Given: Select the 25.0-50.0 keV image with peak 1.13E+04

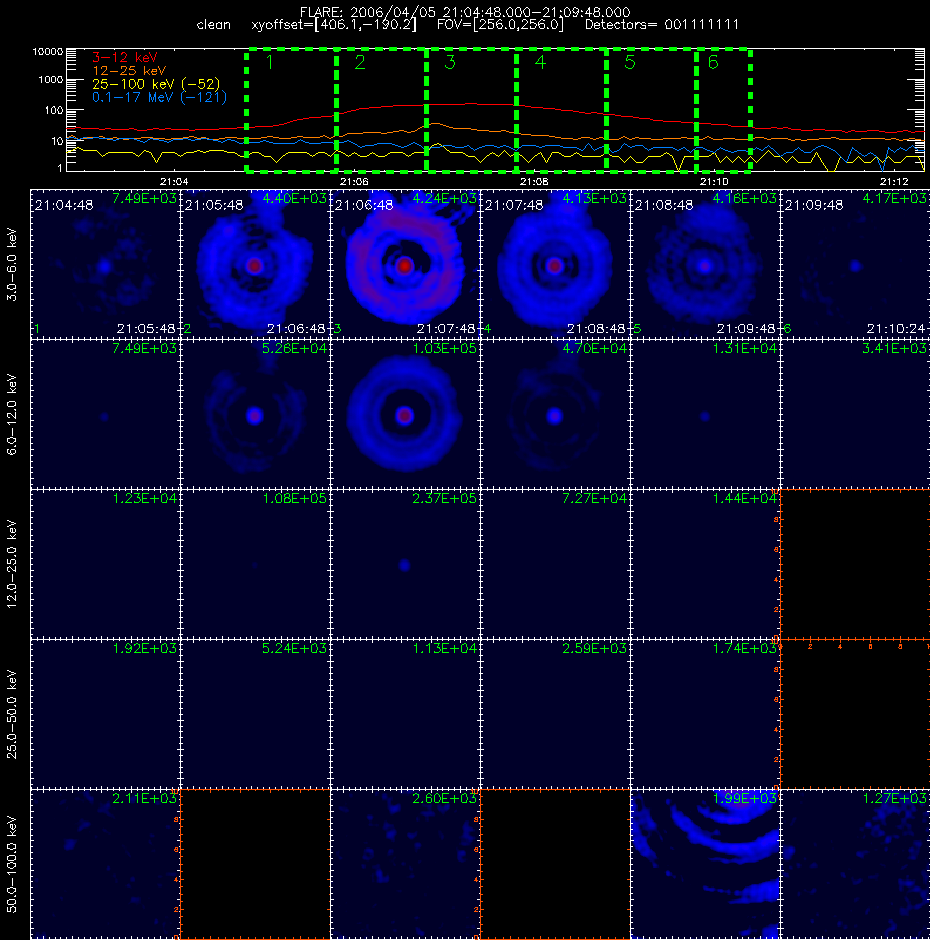Looking at the screenshot, I should (405, 714).
